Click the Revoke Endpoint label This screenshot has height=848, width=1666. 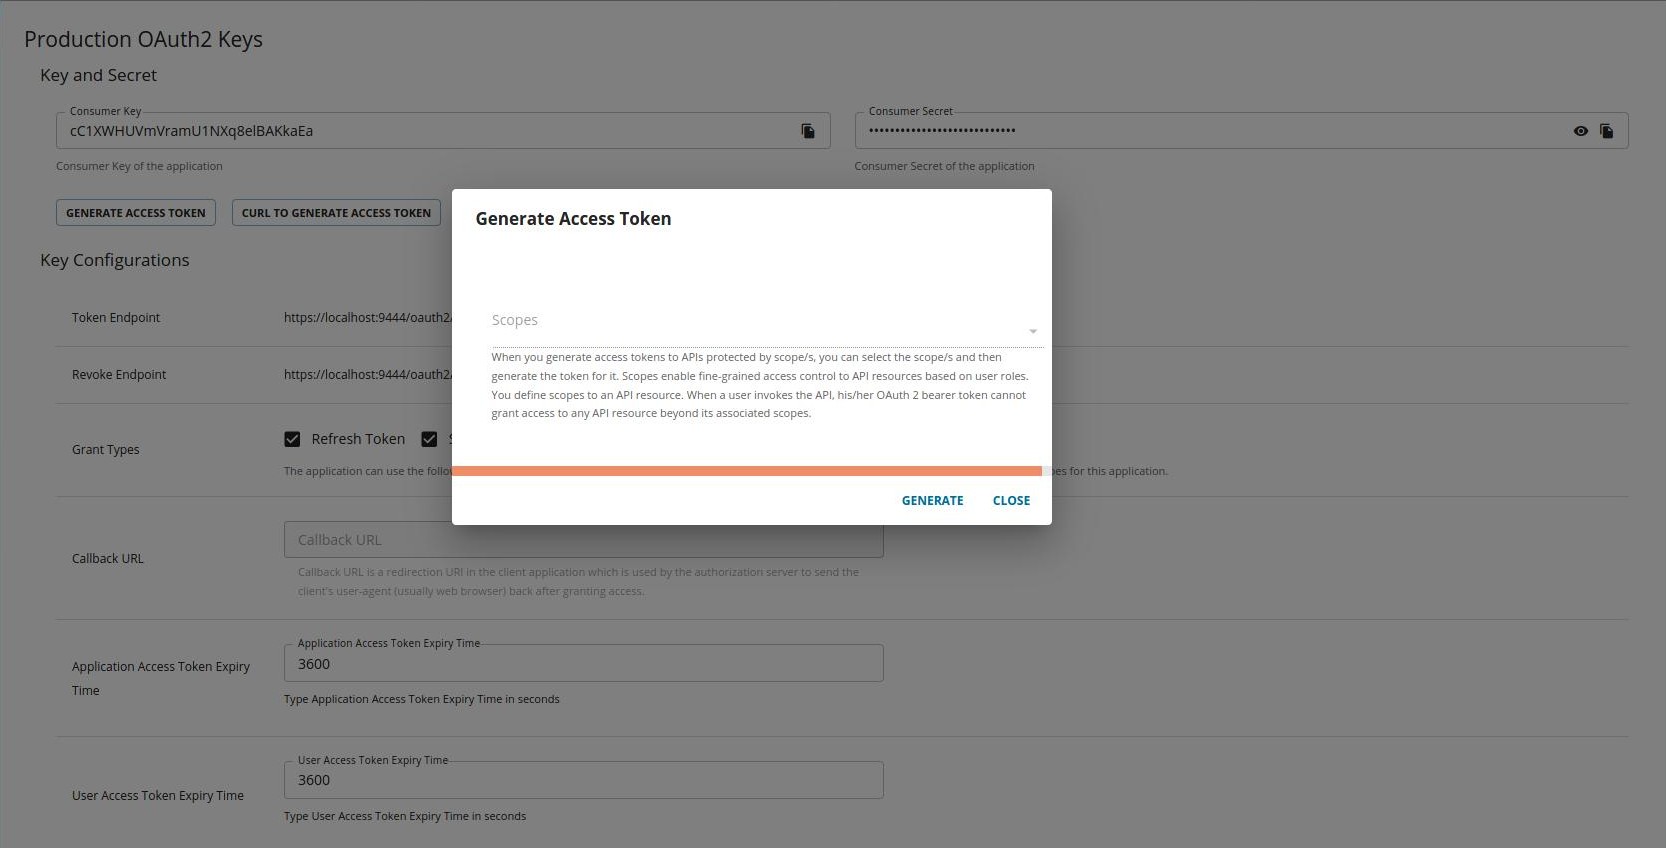(119, 375)
